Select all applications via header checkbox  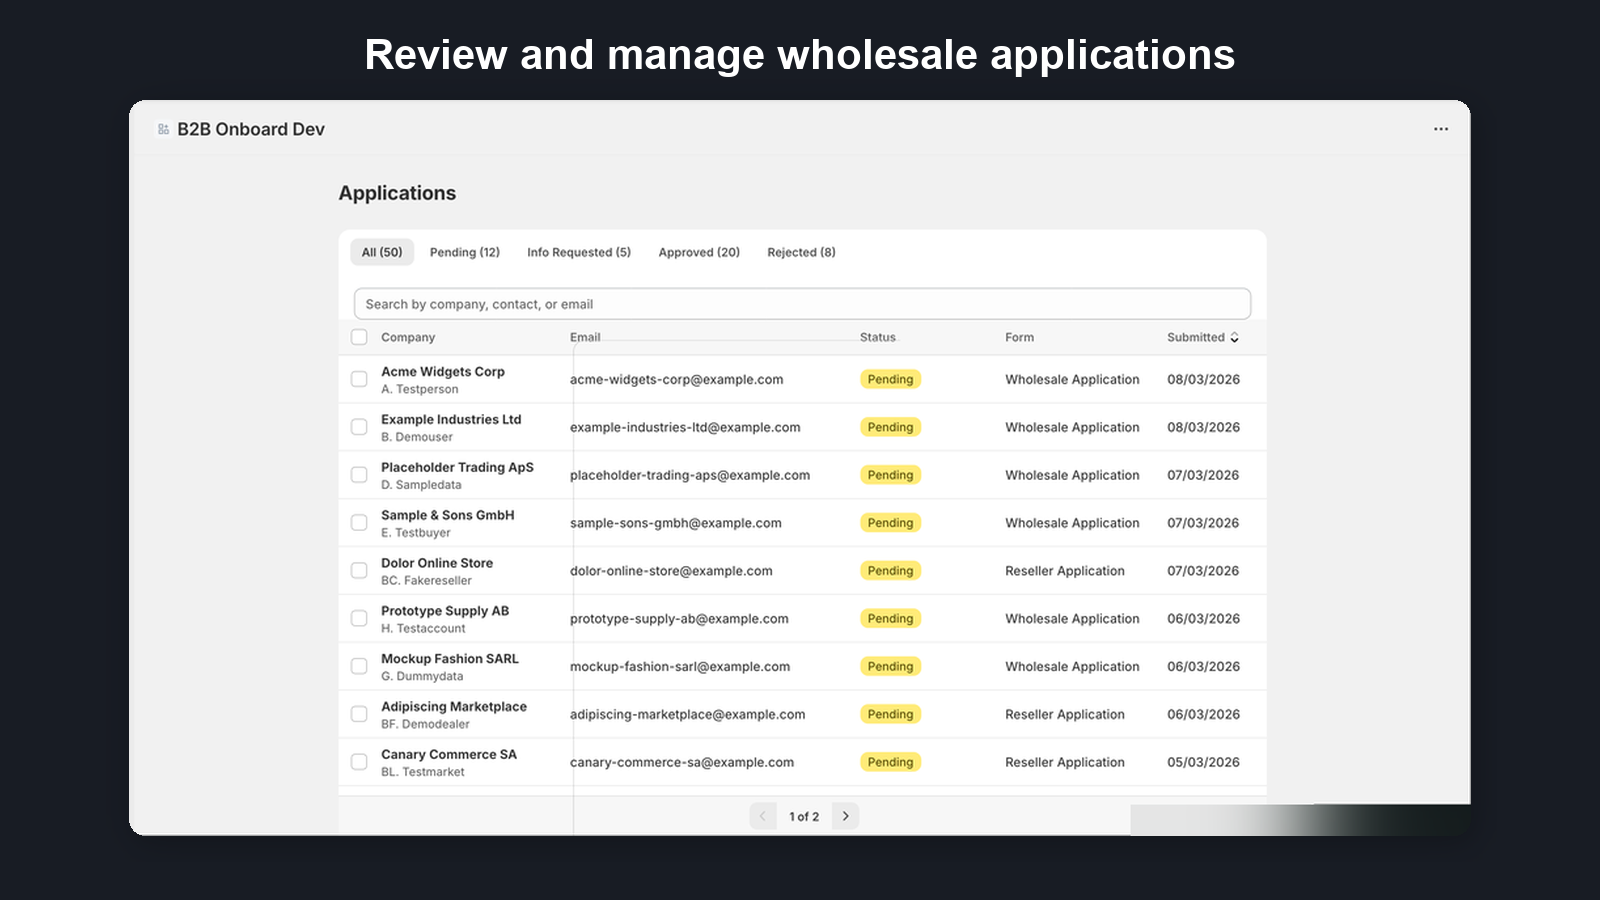359,337
